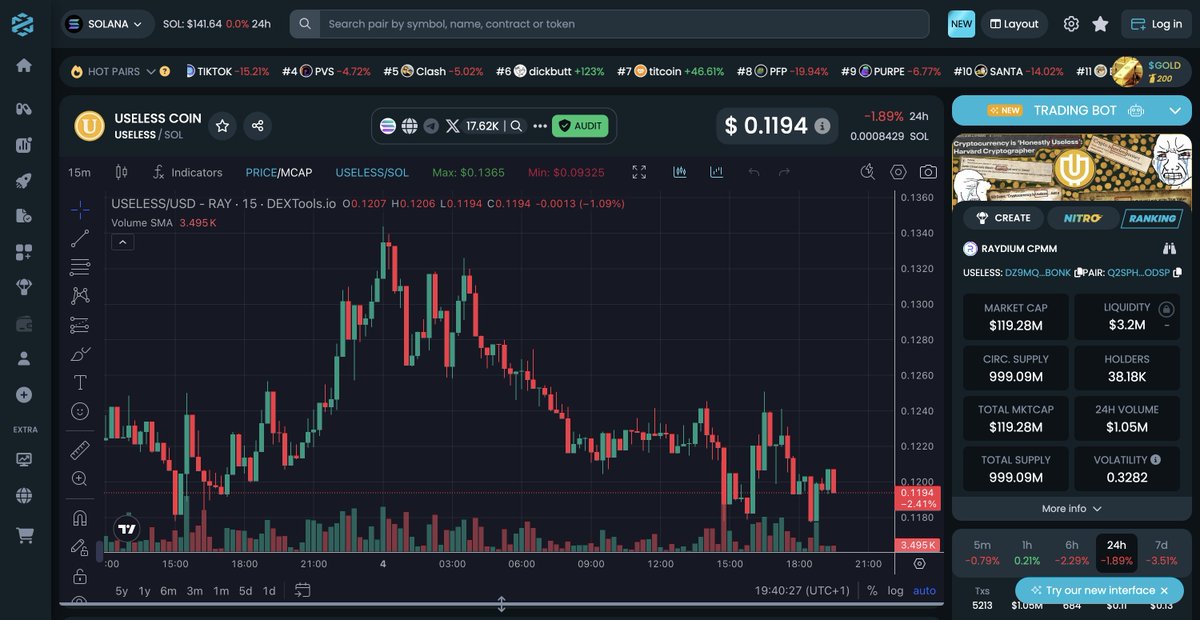Select the trend line drawing tool
This screenshot has width=1200, height=620.
[x=80, y=238]
